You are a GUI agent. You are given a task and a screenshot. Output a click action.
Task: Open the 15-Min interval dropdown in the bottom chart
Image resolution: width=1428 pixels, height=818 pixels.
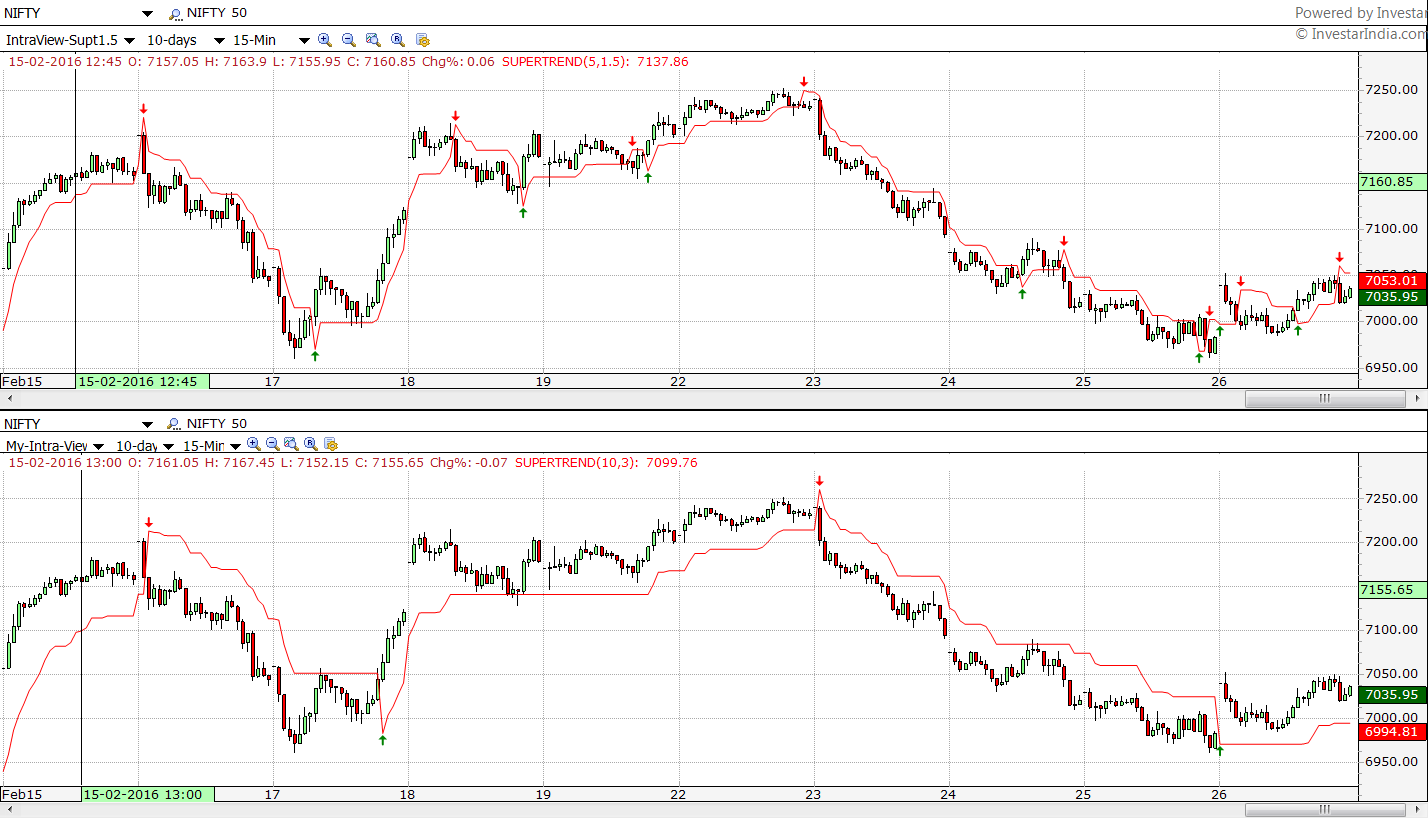click(235, 445)
